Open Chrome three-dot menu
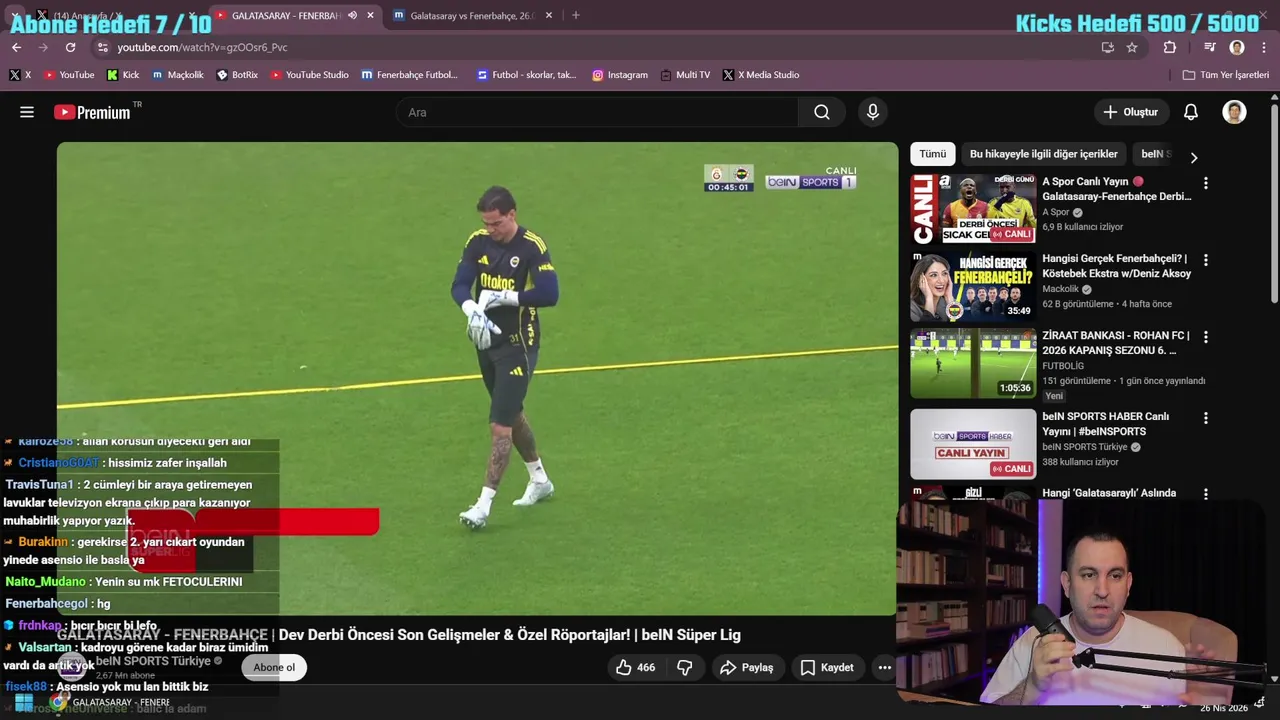 (1265, 47)
